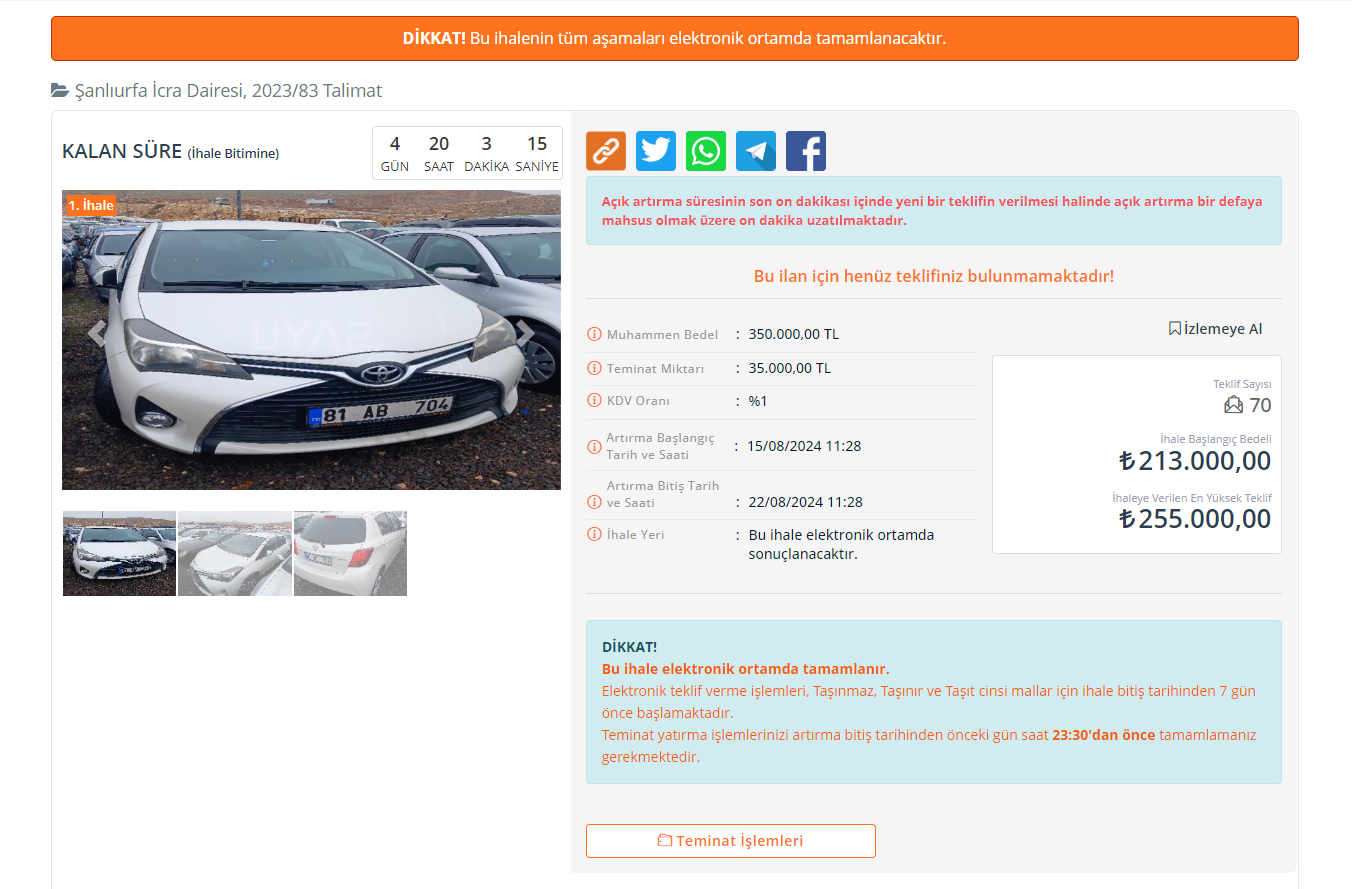Click info icon next to Muhammen Bedel

click(594, 334)
